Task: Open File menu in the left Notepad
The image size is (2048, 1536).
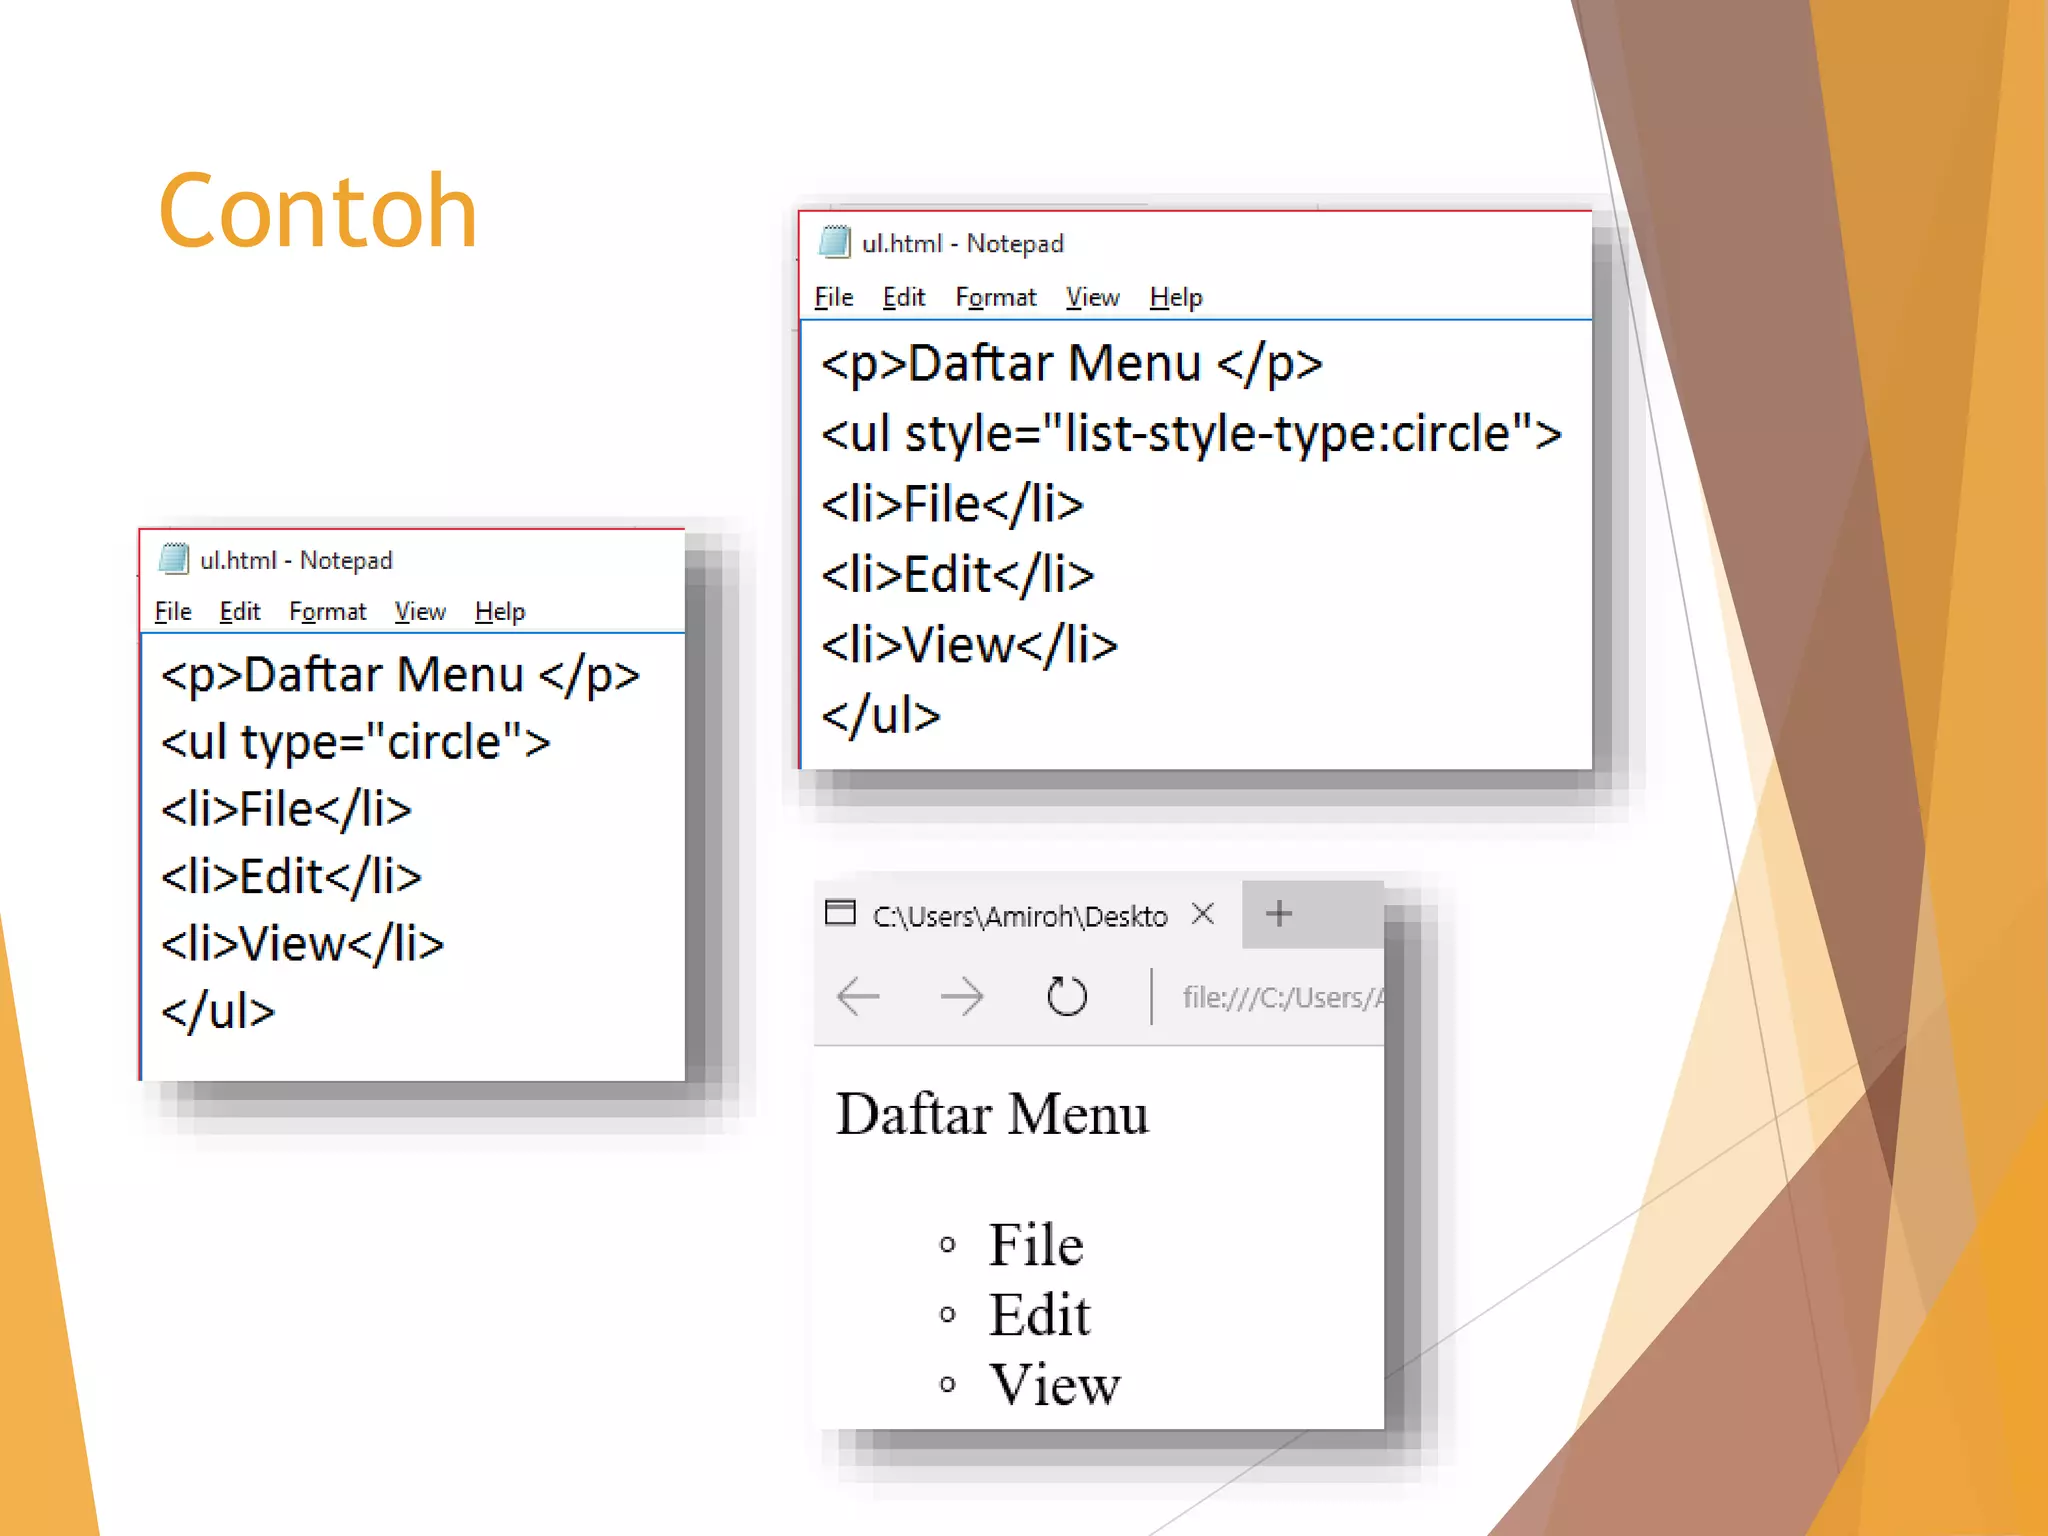Action: pyautogui.click(x=173, y=611)
